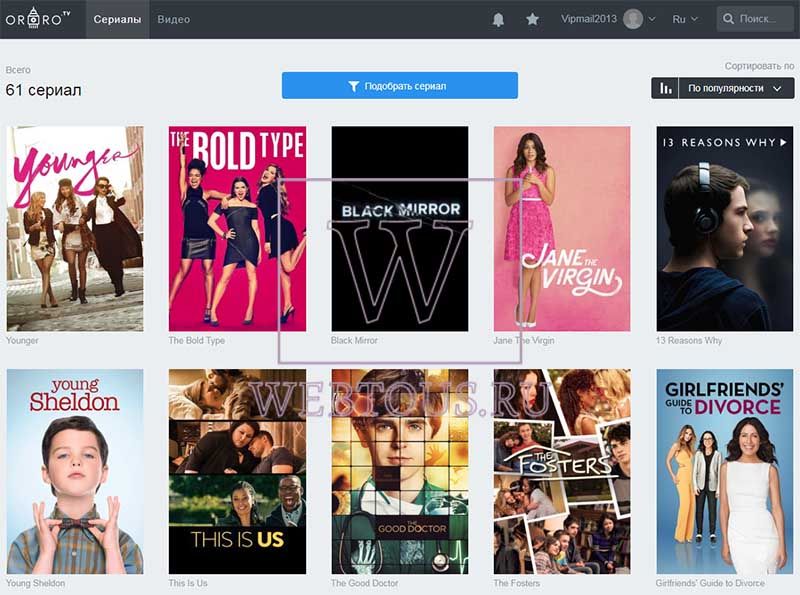Open Girlfriends' Guide to Divorce poster
This screenshot has width=800, height=595.
pos(724,472)
